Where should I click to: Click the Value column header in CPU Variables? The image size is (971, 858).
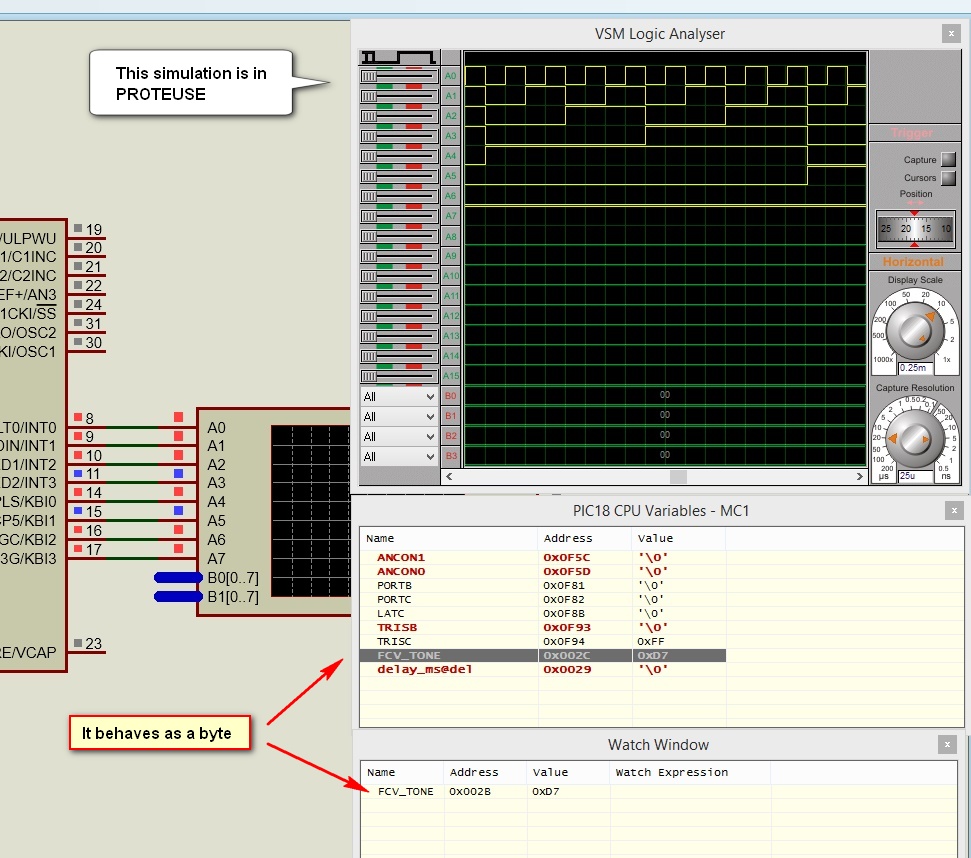(x=679, y=539)
